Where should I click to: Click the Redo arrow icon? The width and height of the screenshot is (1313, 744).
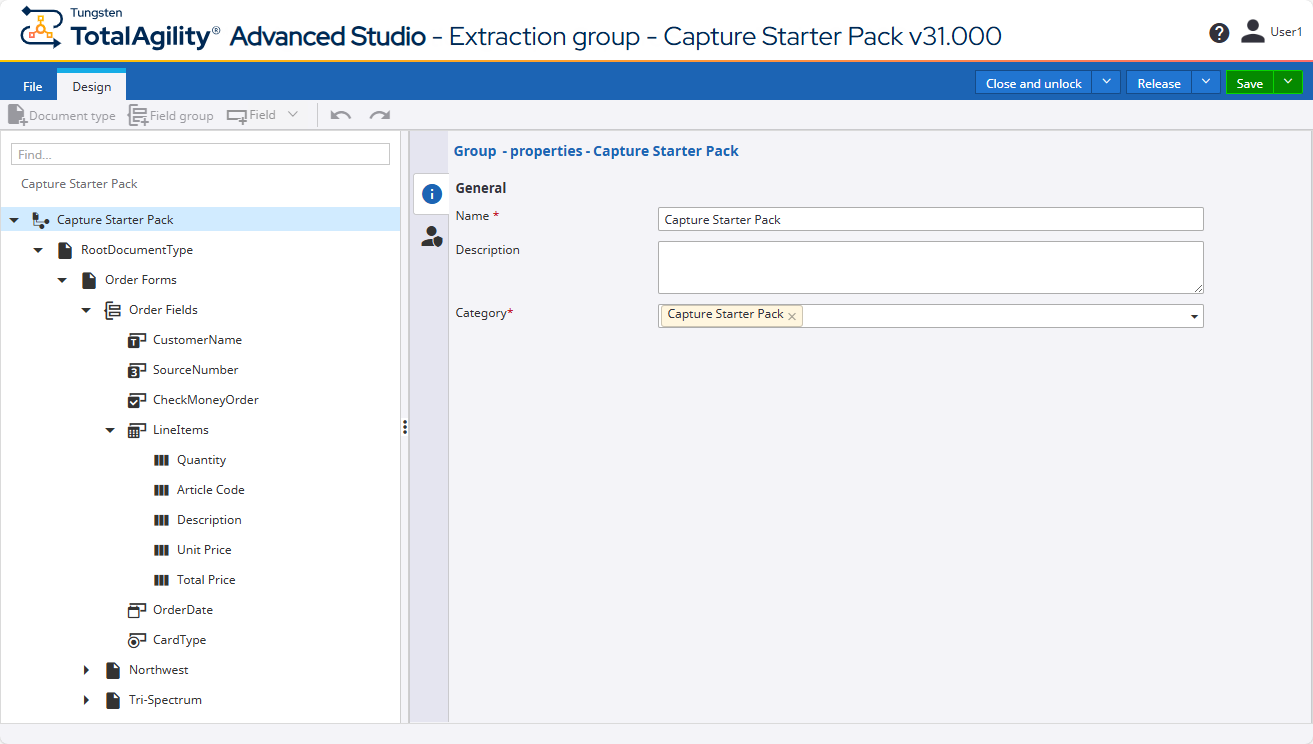[378, 115]
